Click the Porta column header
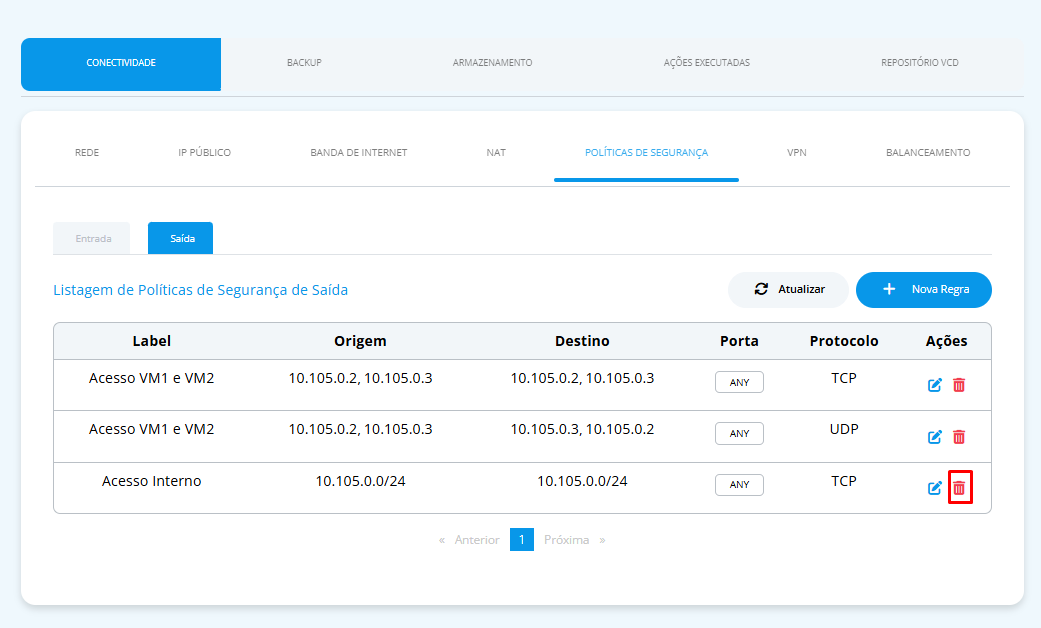1041x628 pixels. point(739,341)
